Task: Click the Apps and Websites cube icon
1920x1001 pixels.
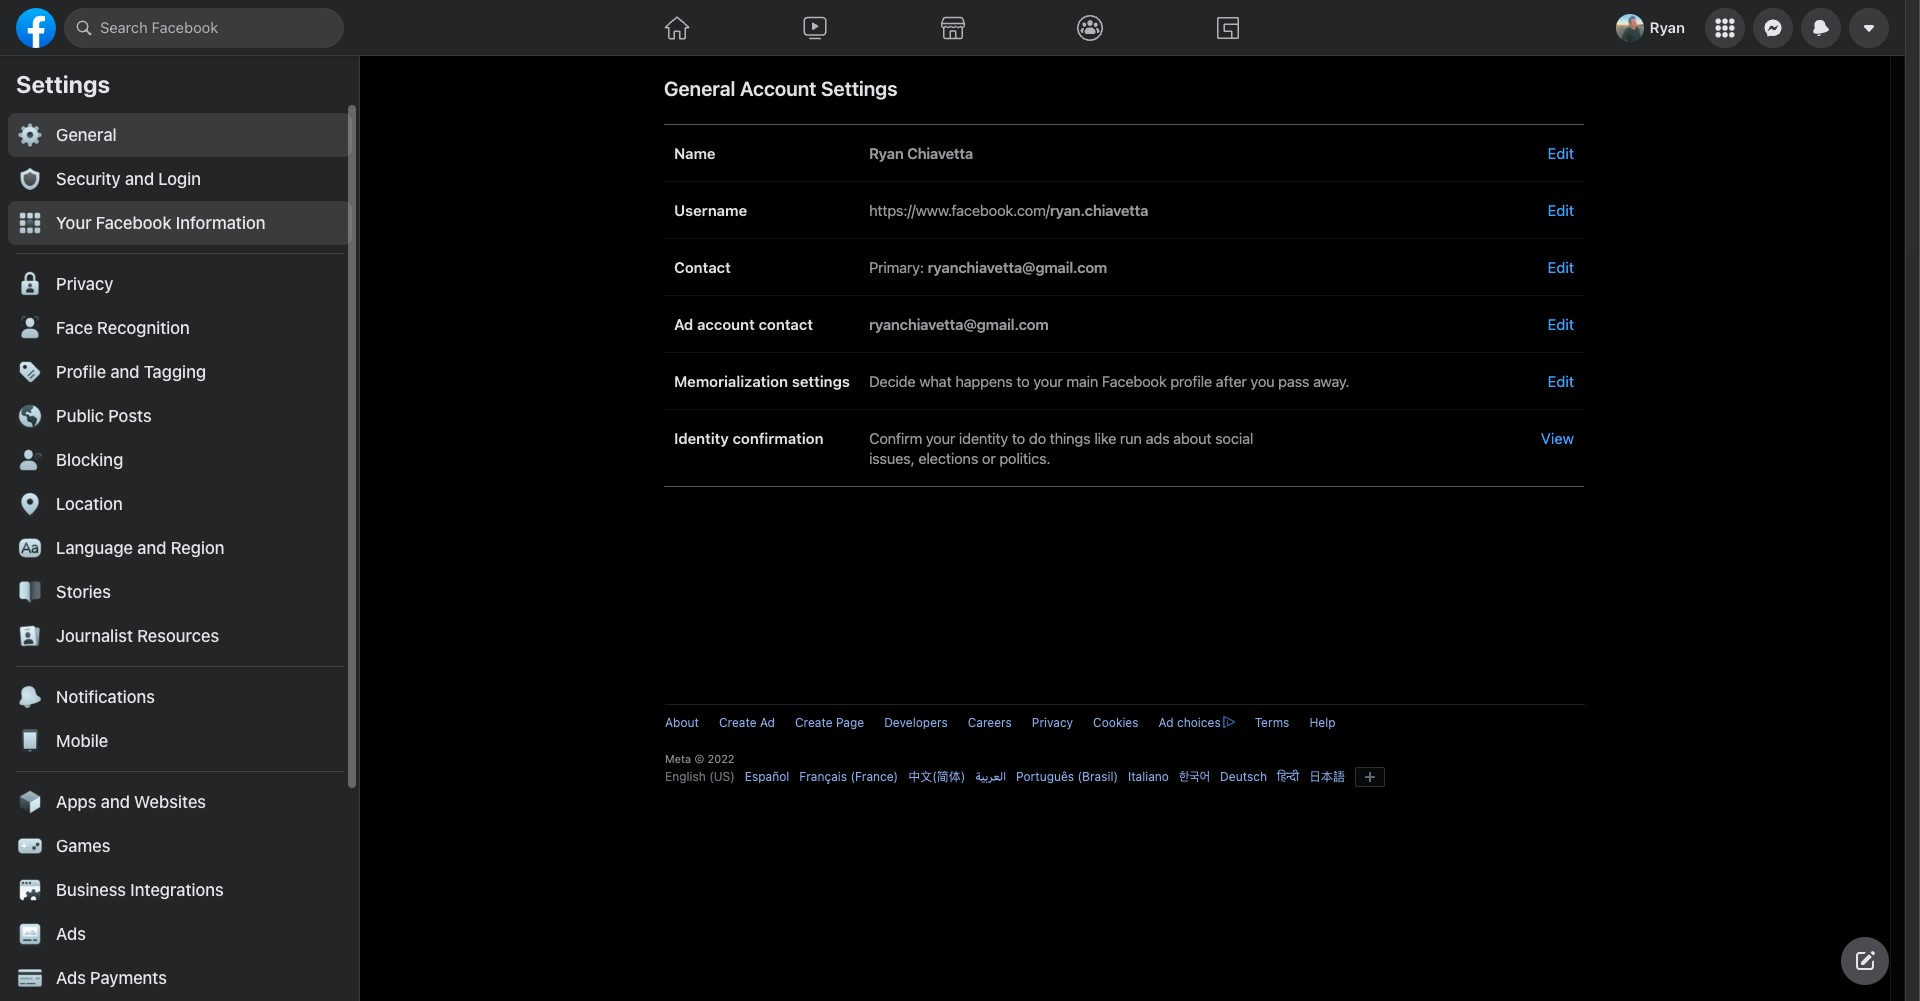Action: 30,802
